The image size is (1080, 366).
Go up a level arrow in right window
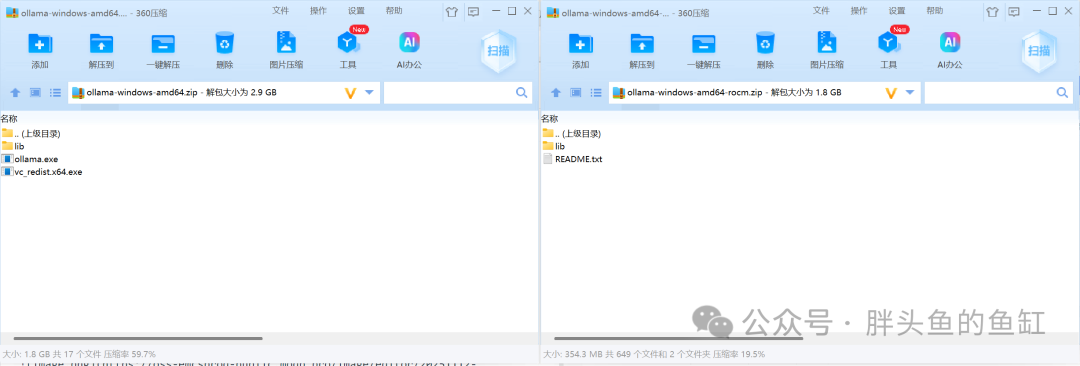click(555, 92)
